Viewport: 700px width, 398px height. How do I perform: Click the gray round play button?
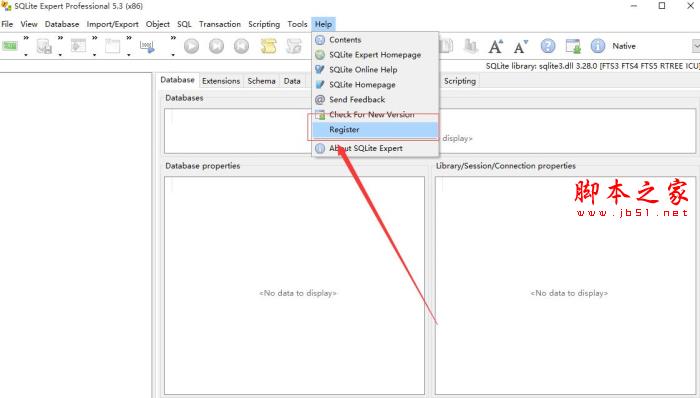point(192,46)
